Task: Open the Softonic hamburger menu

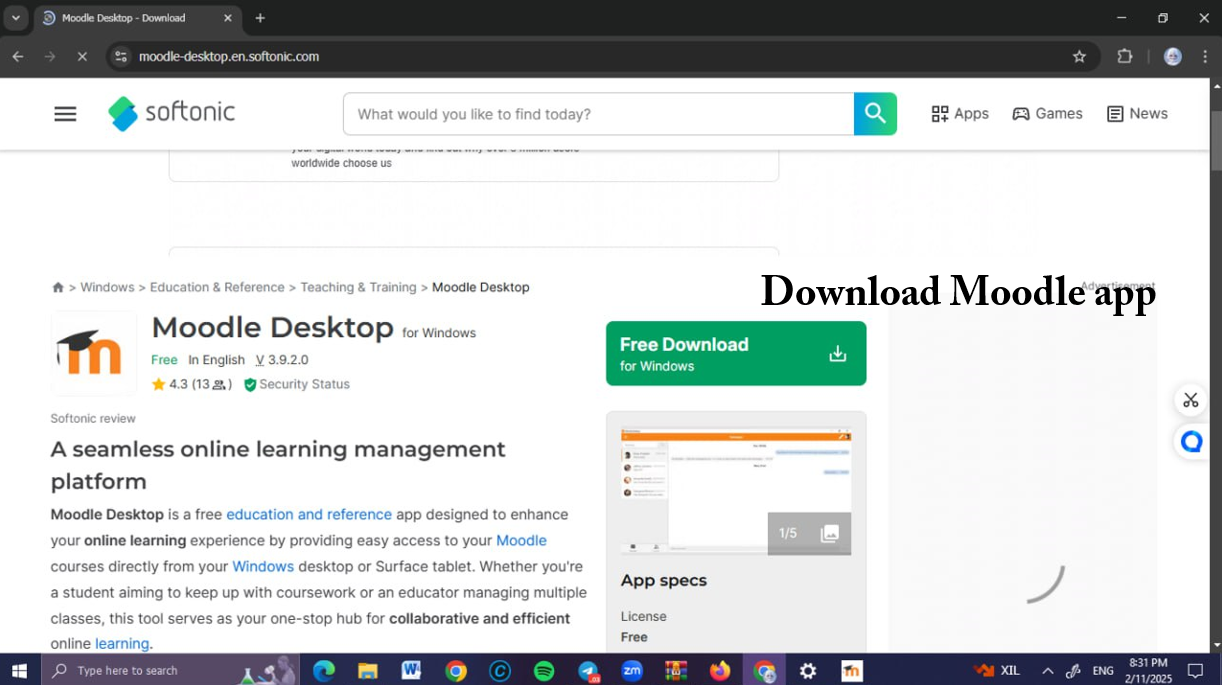Action: tap(65, 113)
